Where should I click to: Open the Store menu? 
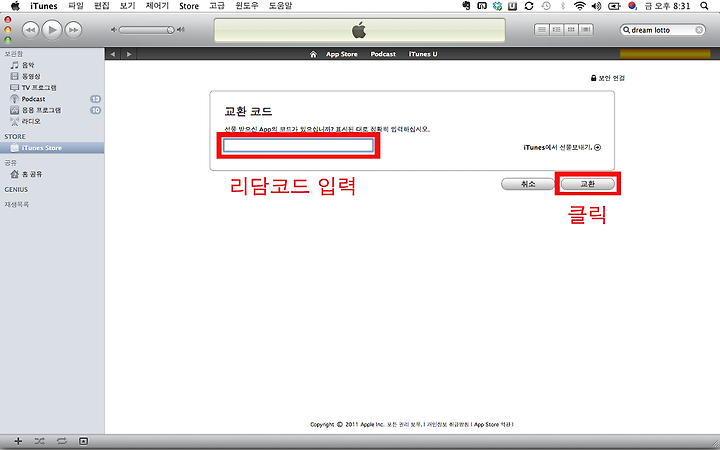[x=189, y=6]
